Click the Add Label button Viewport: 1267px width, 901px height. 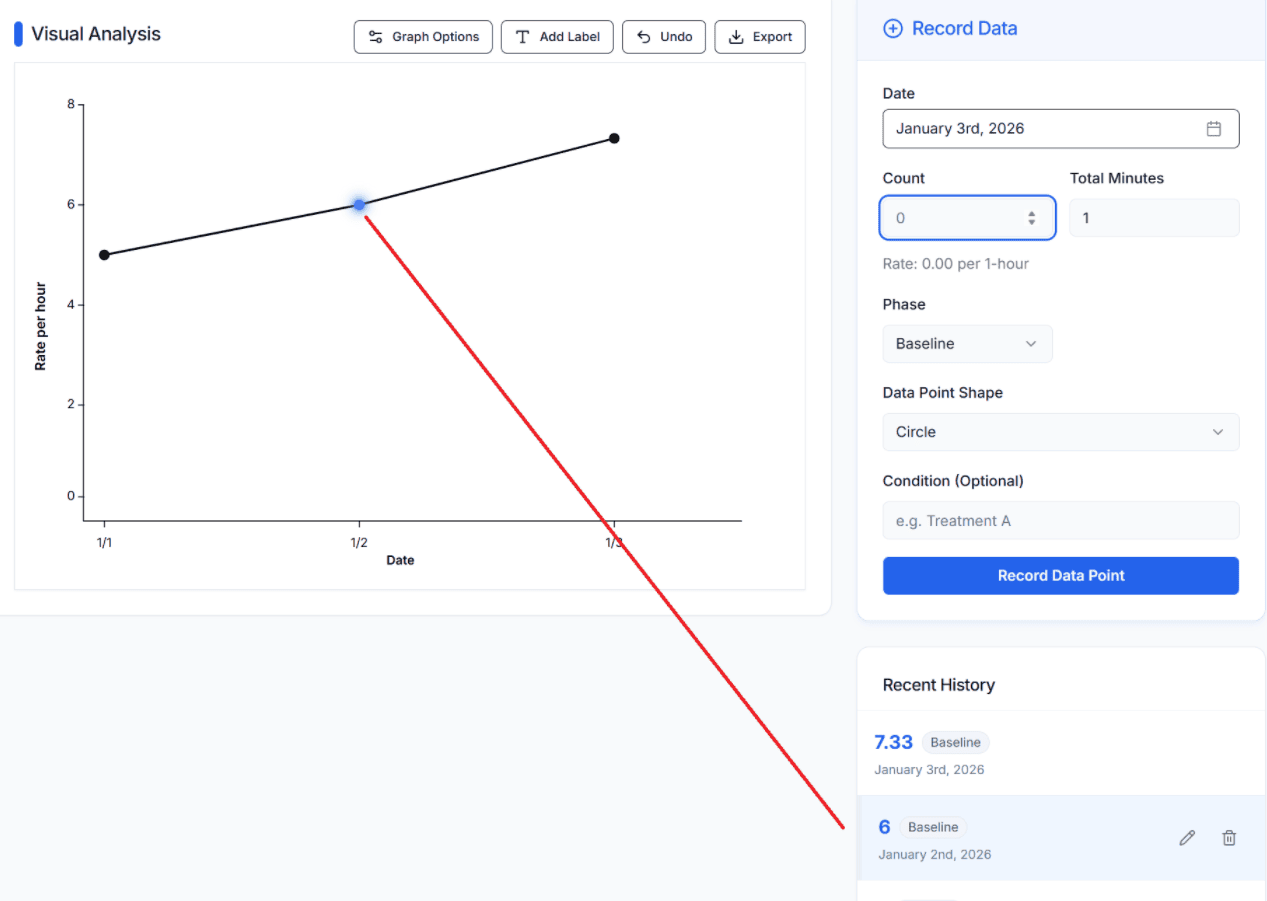click(x=557, y=37)
